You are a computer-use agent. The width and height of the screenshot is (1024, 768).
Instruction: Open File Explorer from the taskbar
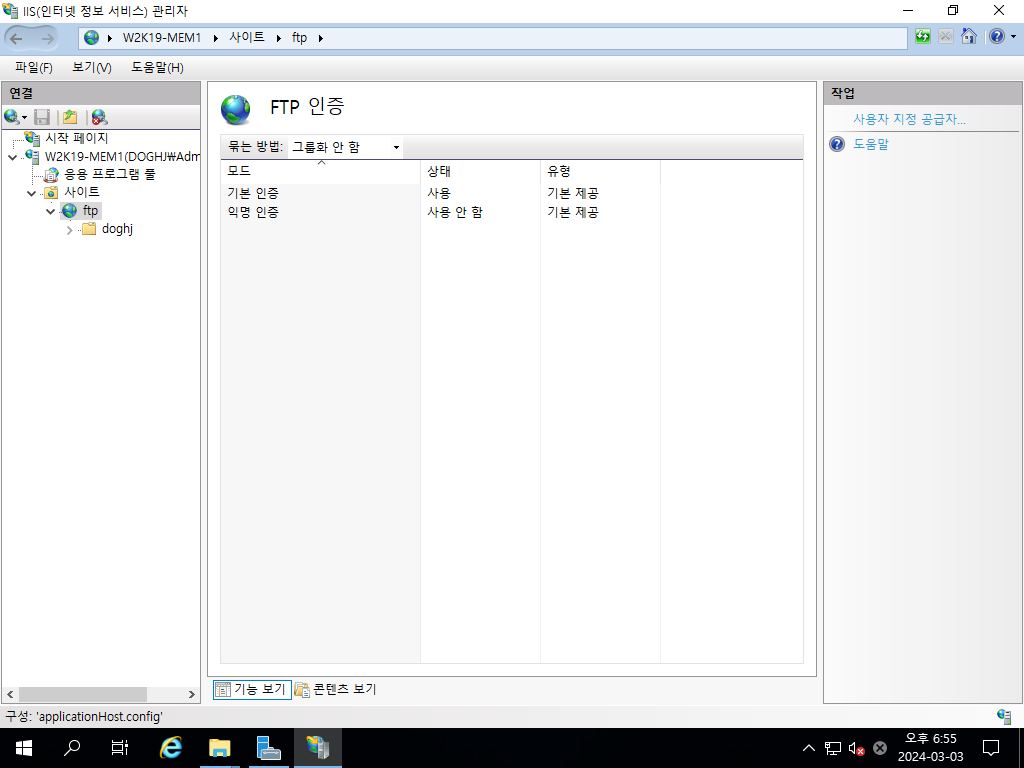[x=219, y=748]
